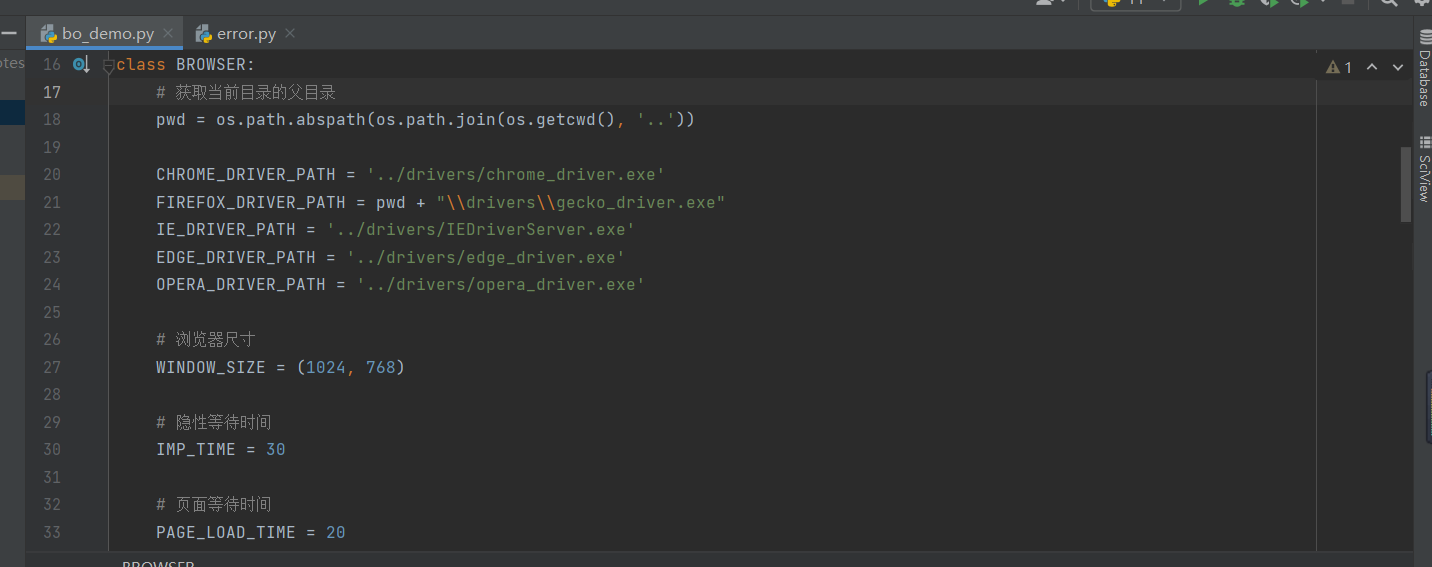
Task: Click the comment '# 浏览器尺寸'
Action: tap(206, 340)
